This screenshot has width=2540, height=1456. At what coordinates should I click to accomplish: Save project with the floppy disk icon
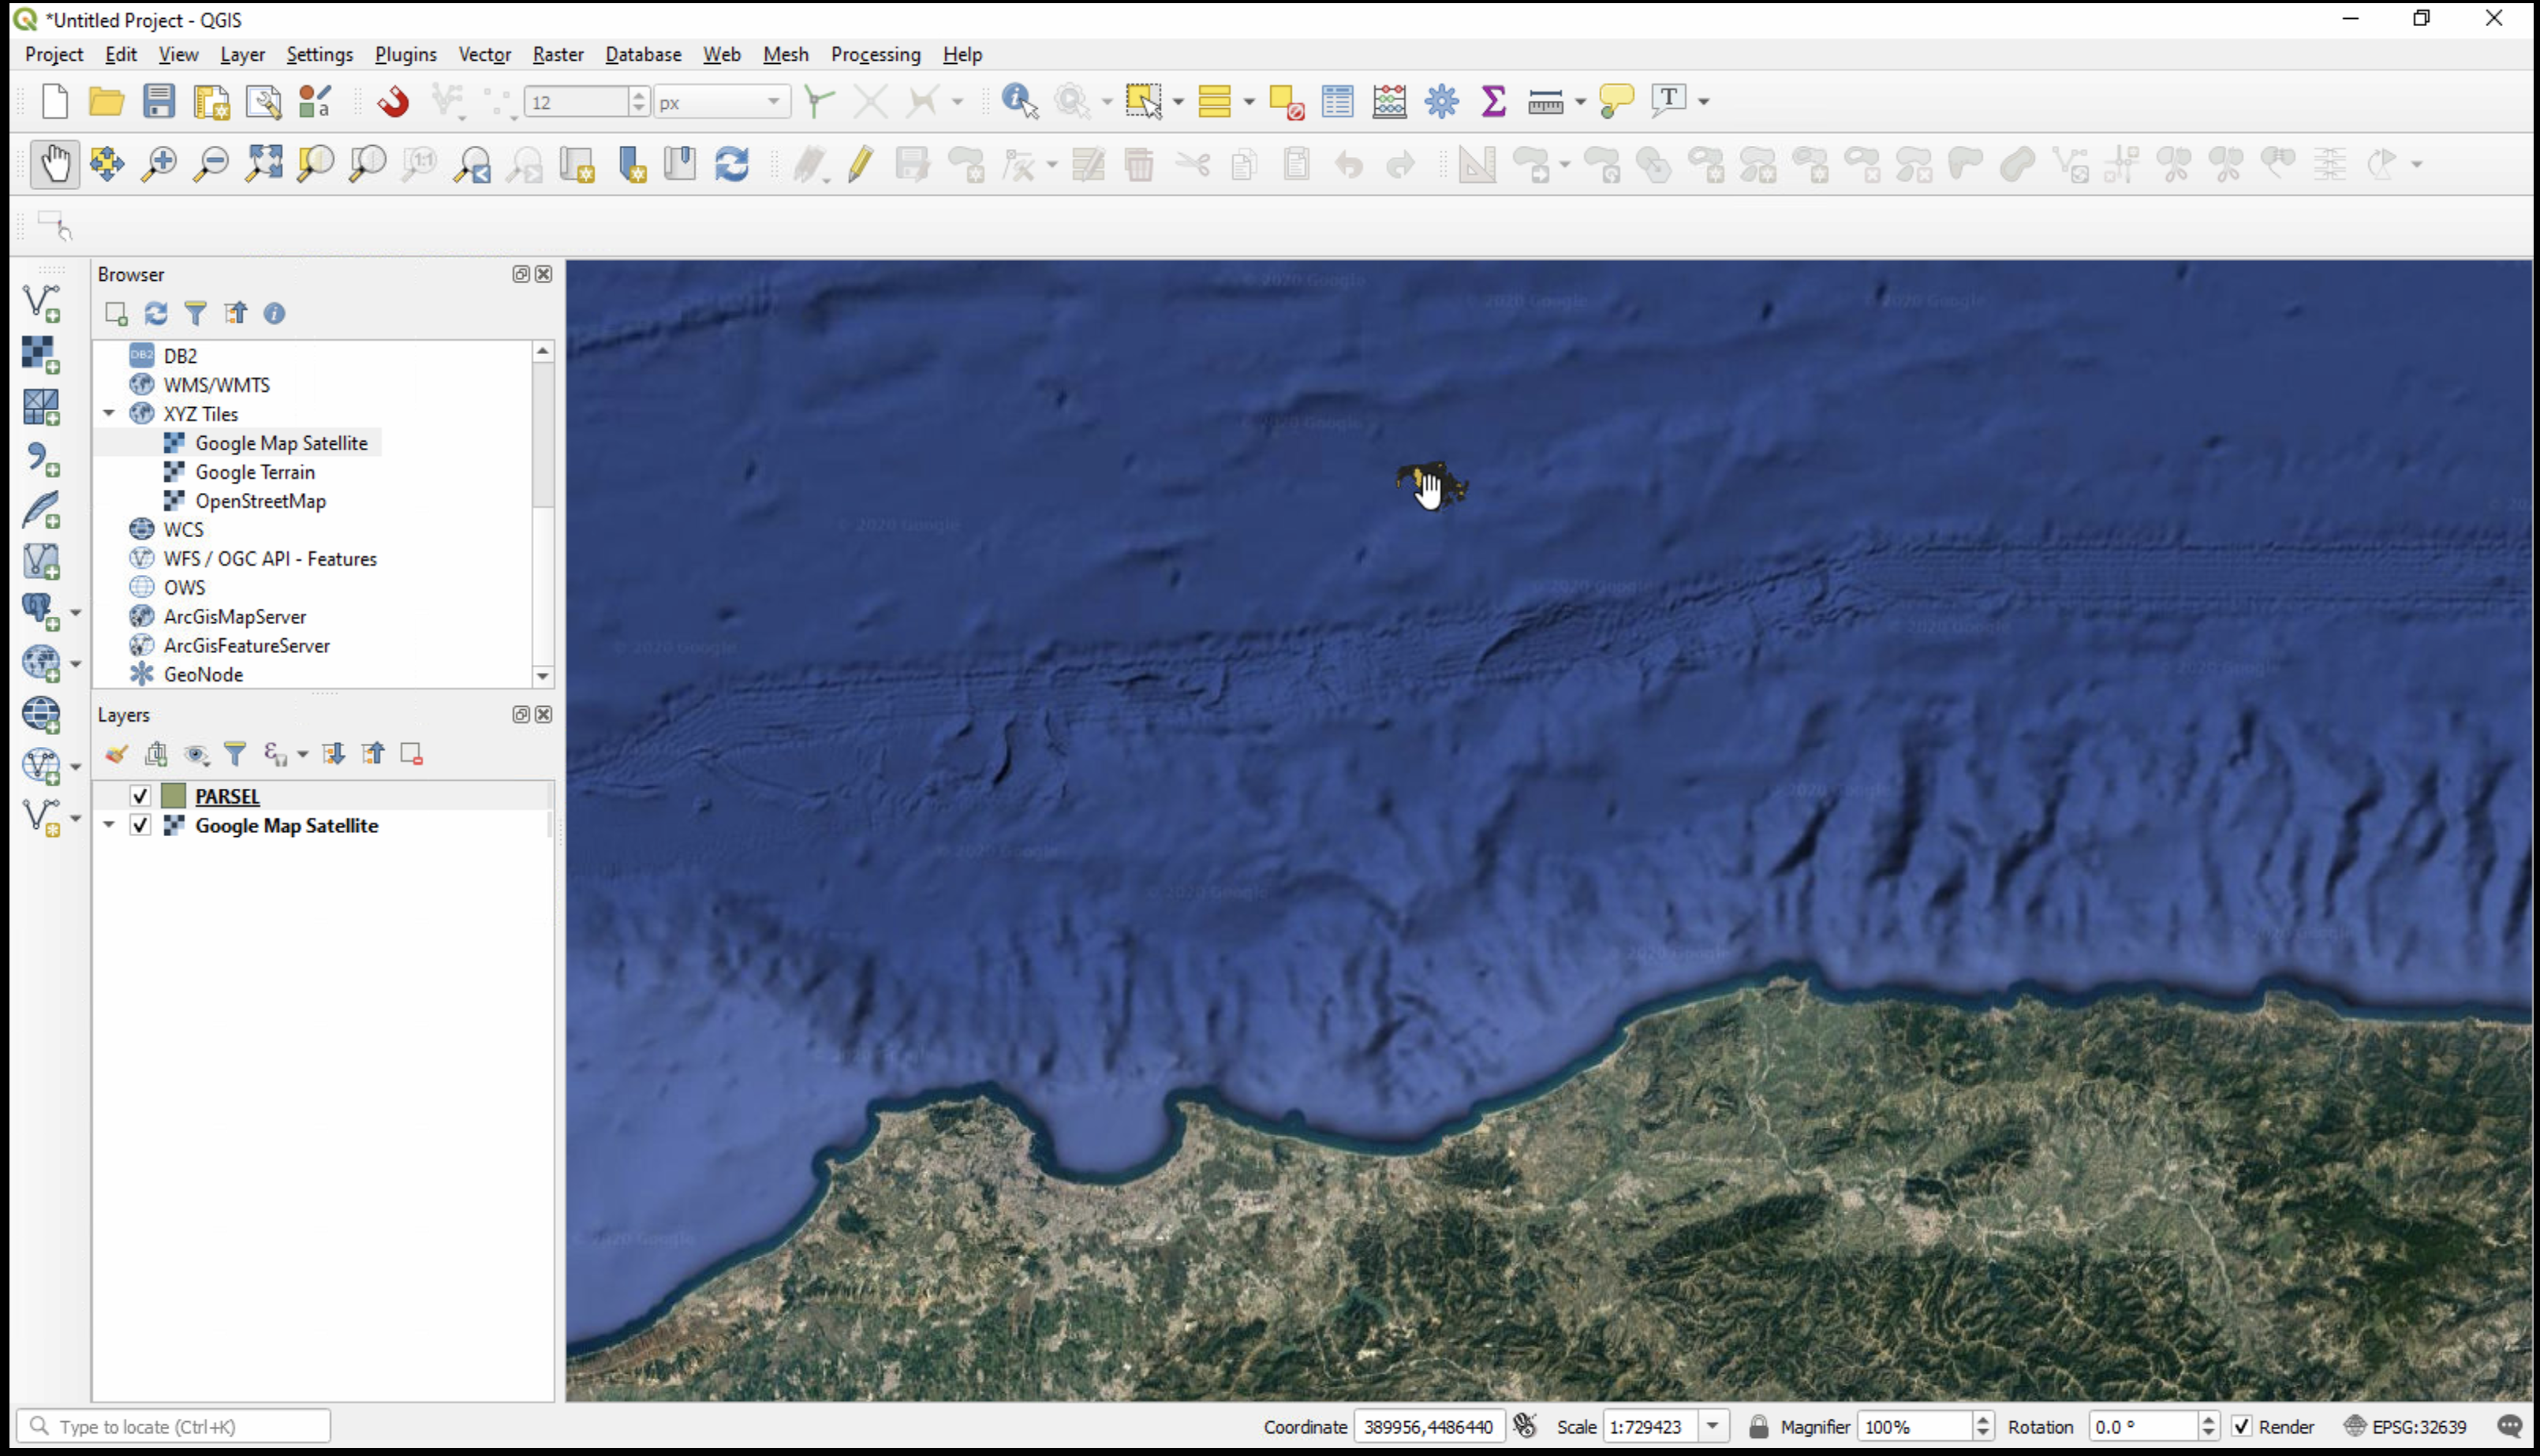(x=158, y=101)
